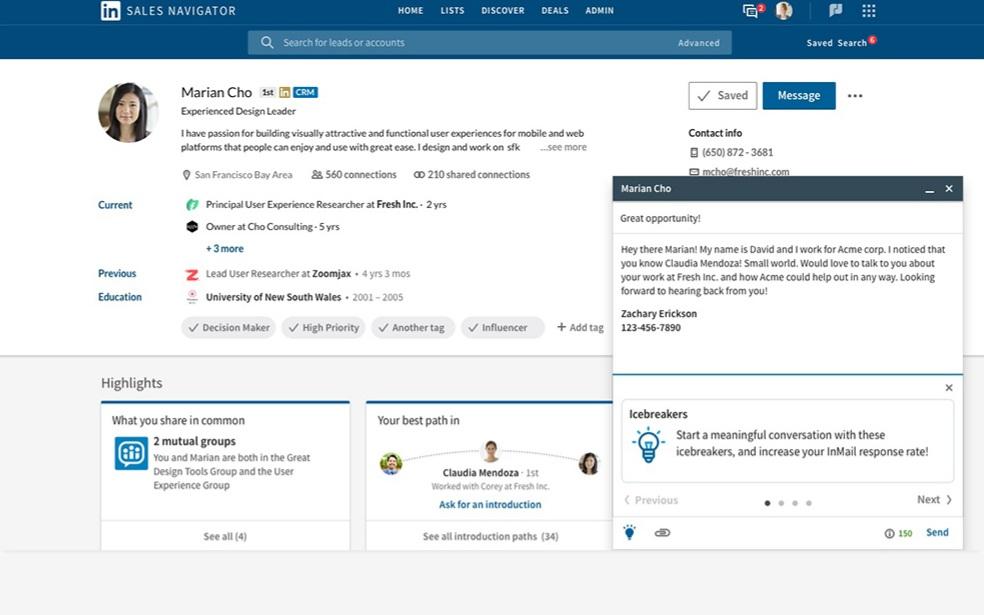Click the large lightbulb in Icebreakers card

click(648, 445)
